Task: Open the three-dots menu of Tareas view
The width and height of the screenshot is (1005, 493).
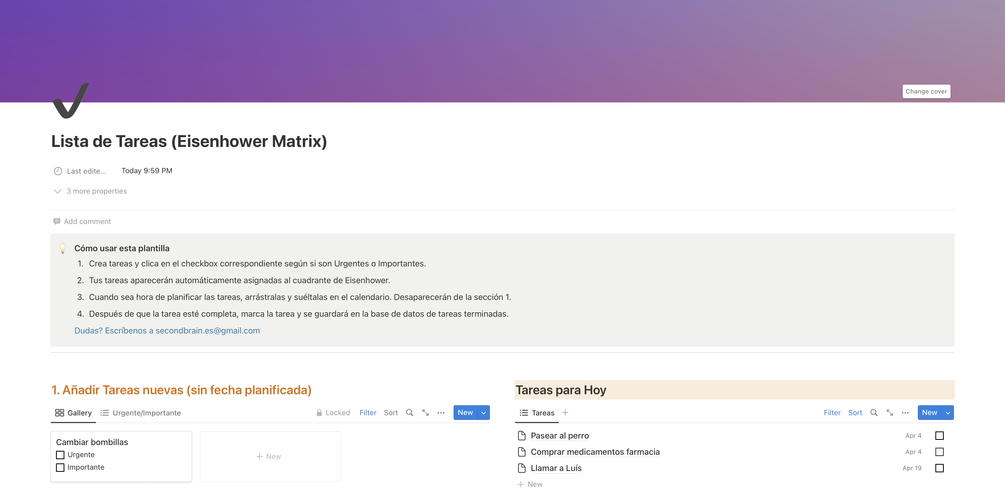Action: point(905,413)
